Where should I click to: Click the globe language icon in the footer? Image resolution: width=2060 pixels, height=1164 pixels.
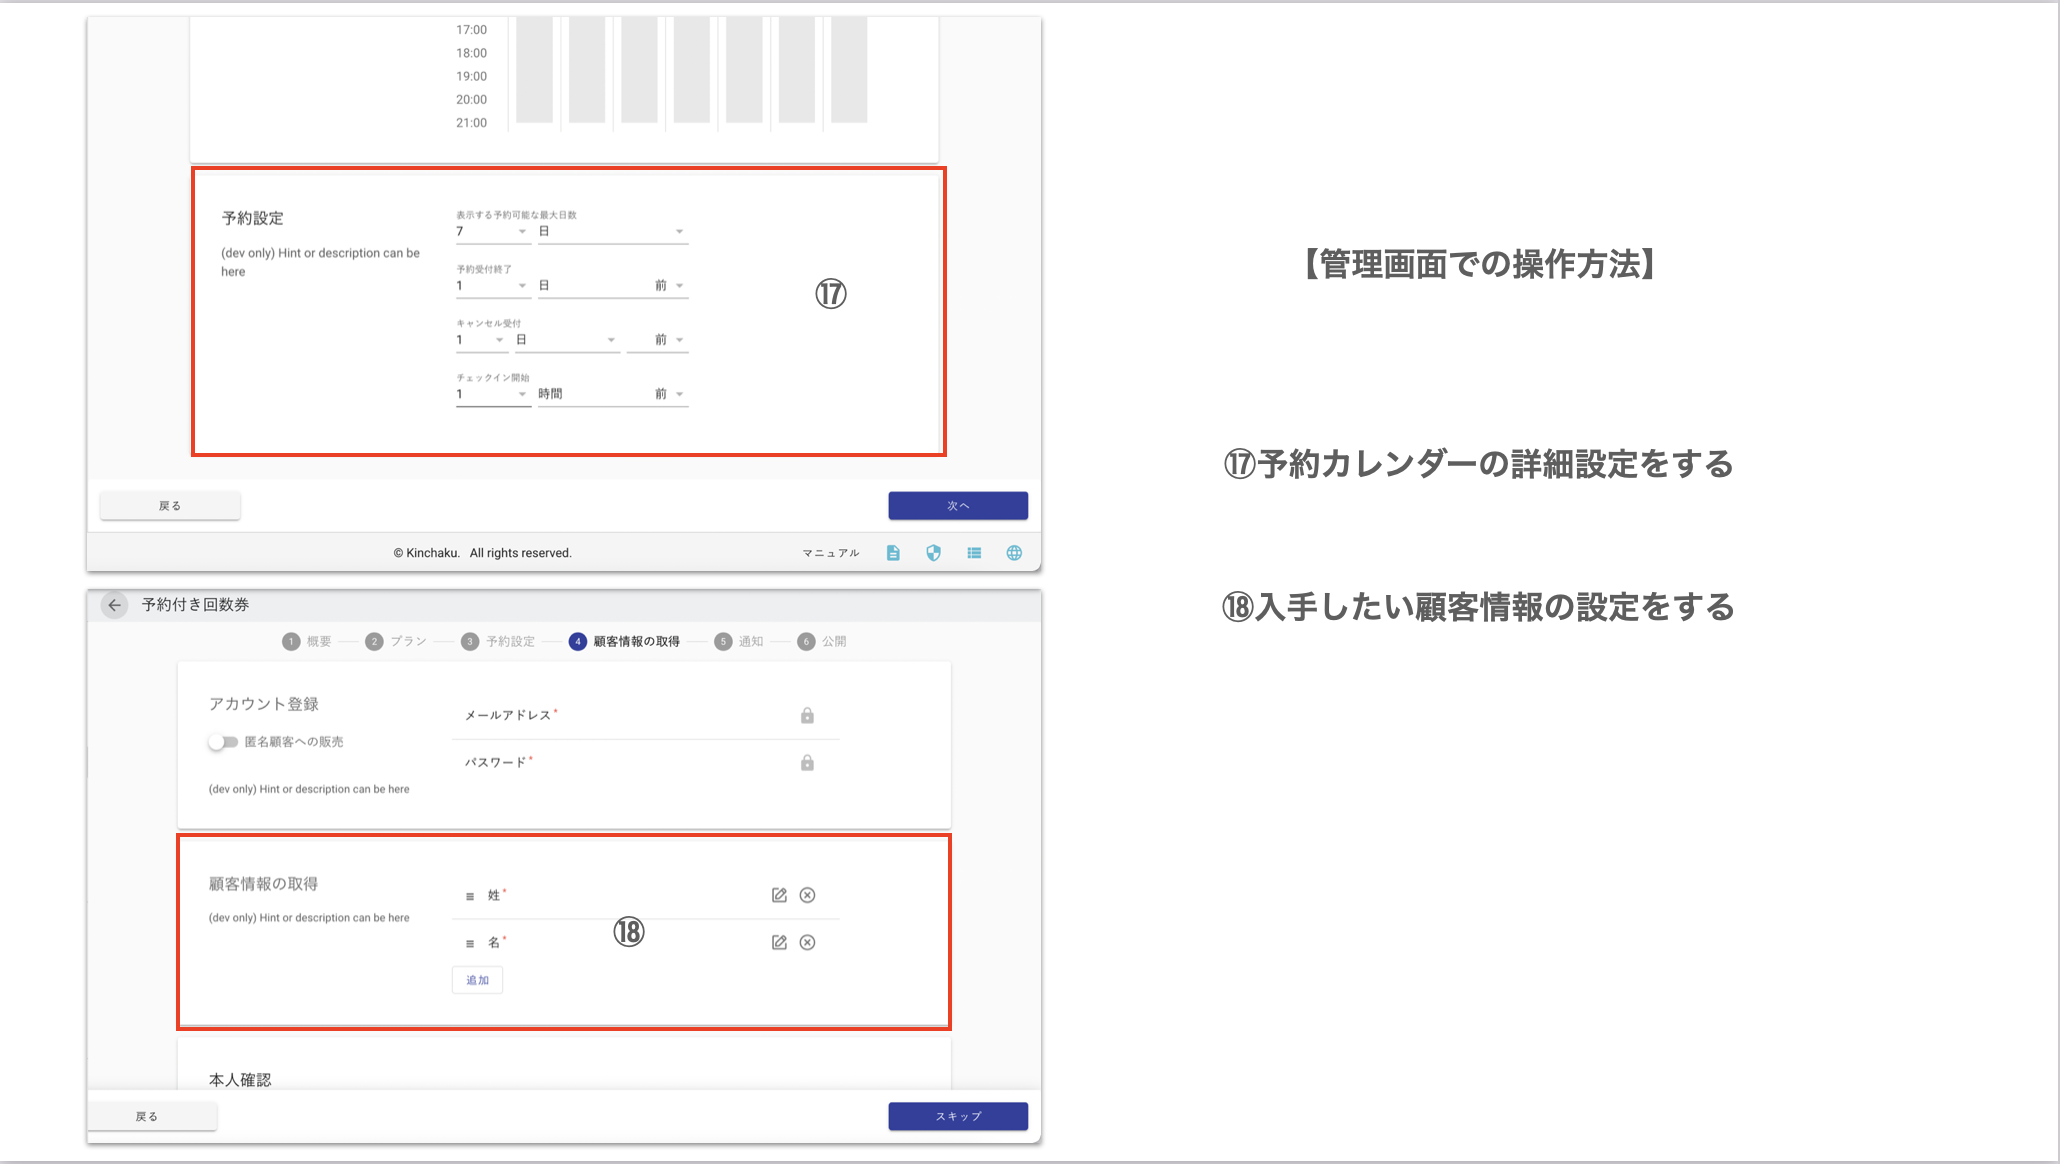click(1014, 553)
